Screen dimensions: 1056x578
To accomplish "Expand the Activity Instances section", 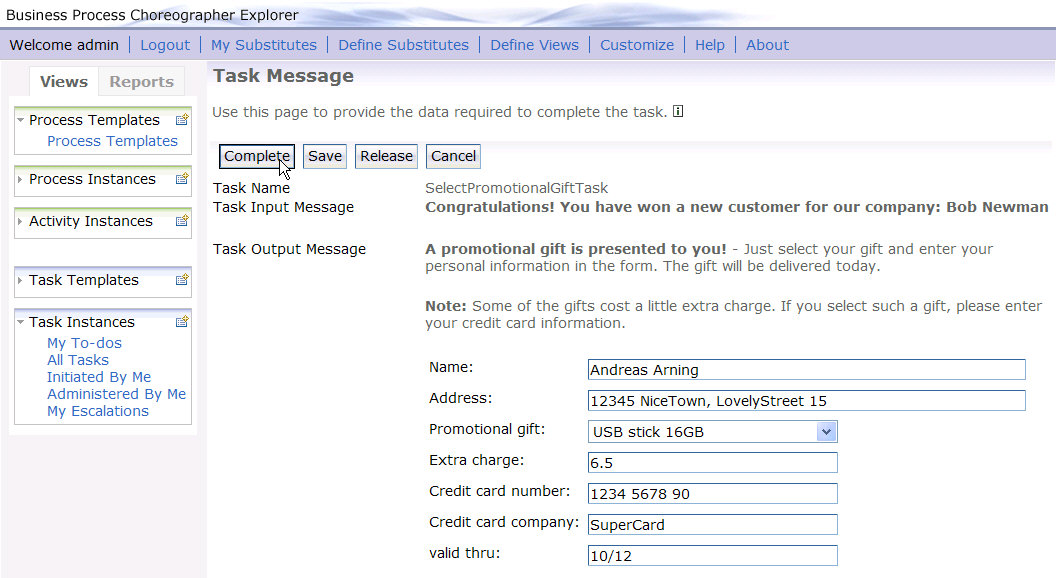I will [20, 221].
